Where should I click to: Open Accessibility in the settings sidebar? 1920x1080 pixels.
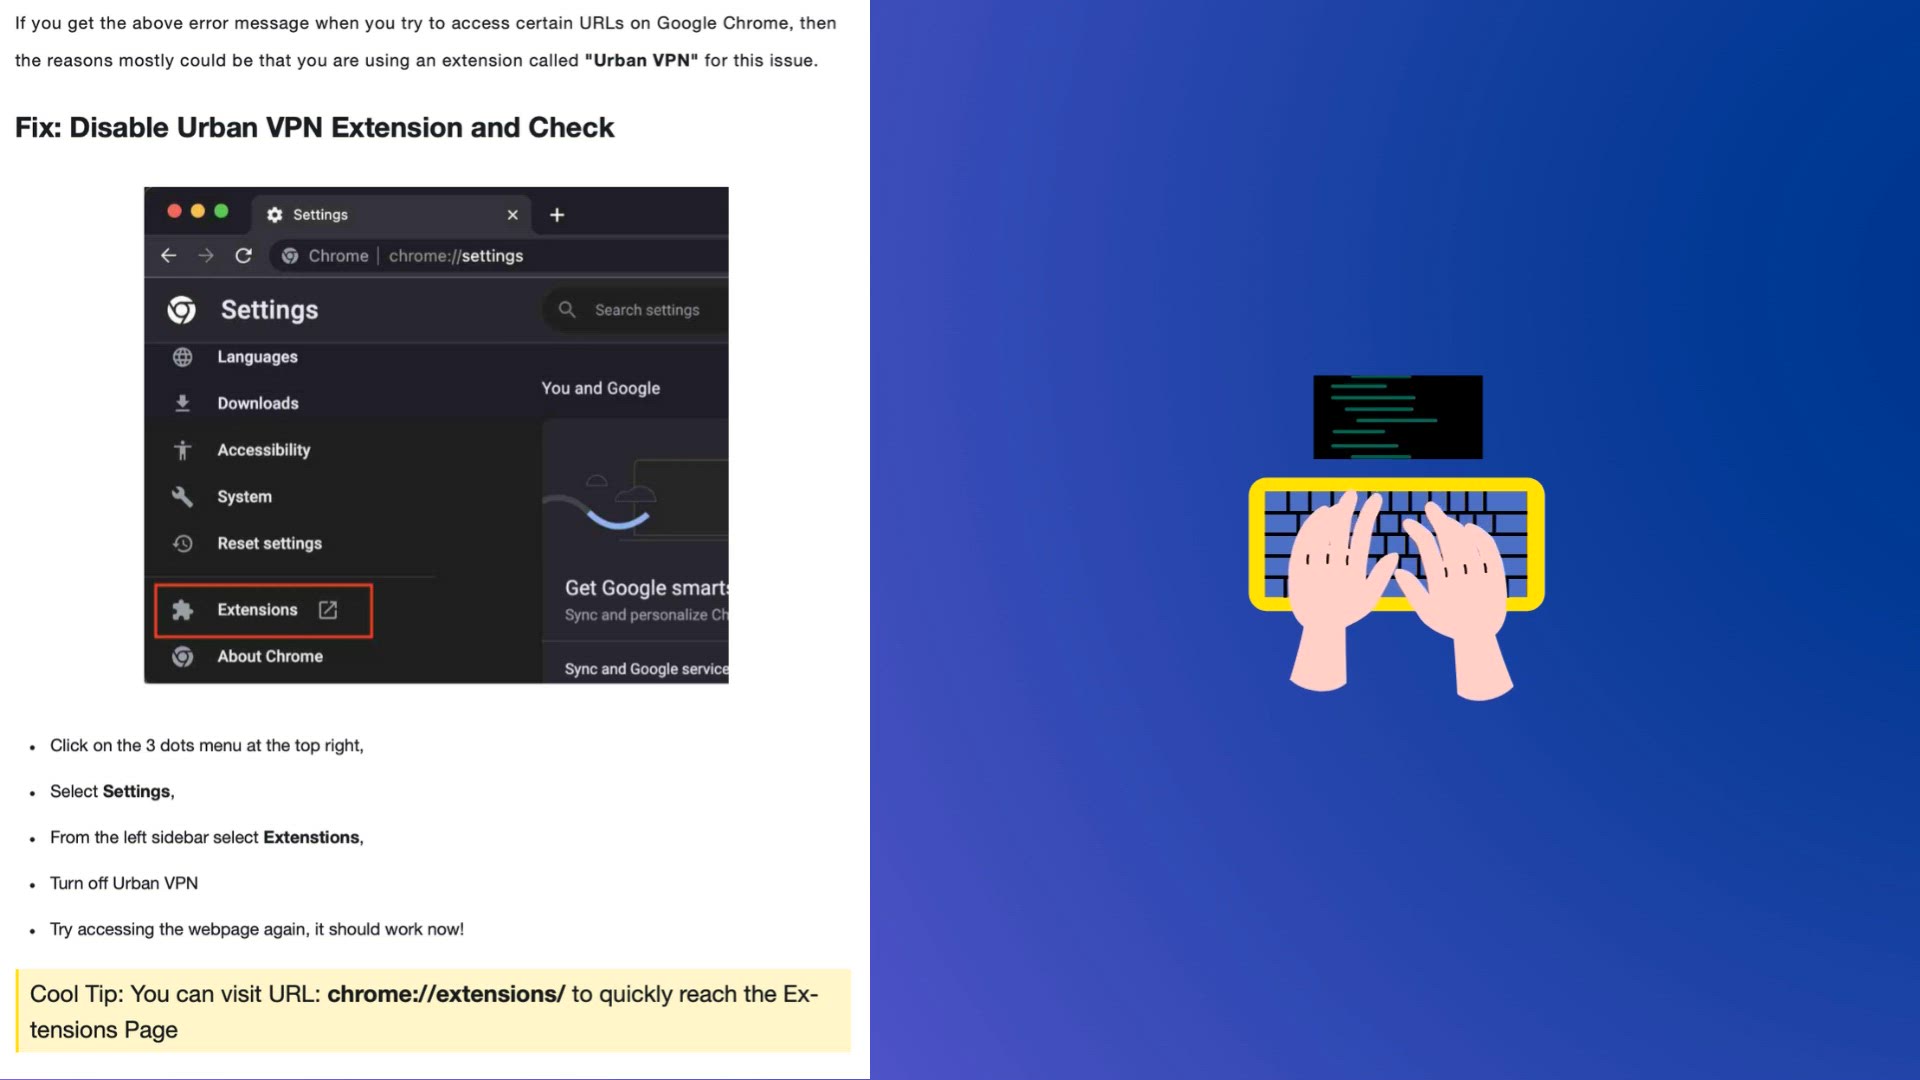click(264, 450)
